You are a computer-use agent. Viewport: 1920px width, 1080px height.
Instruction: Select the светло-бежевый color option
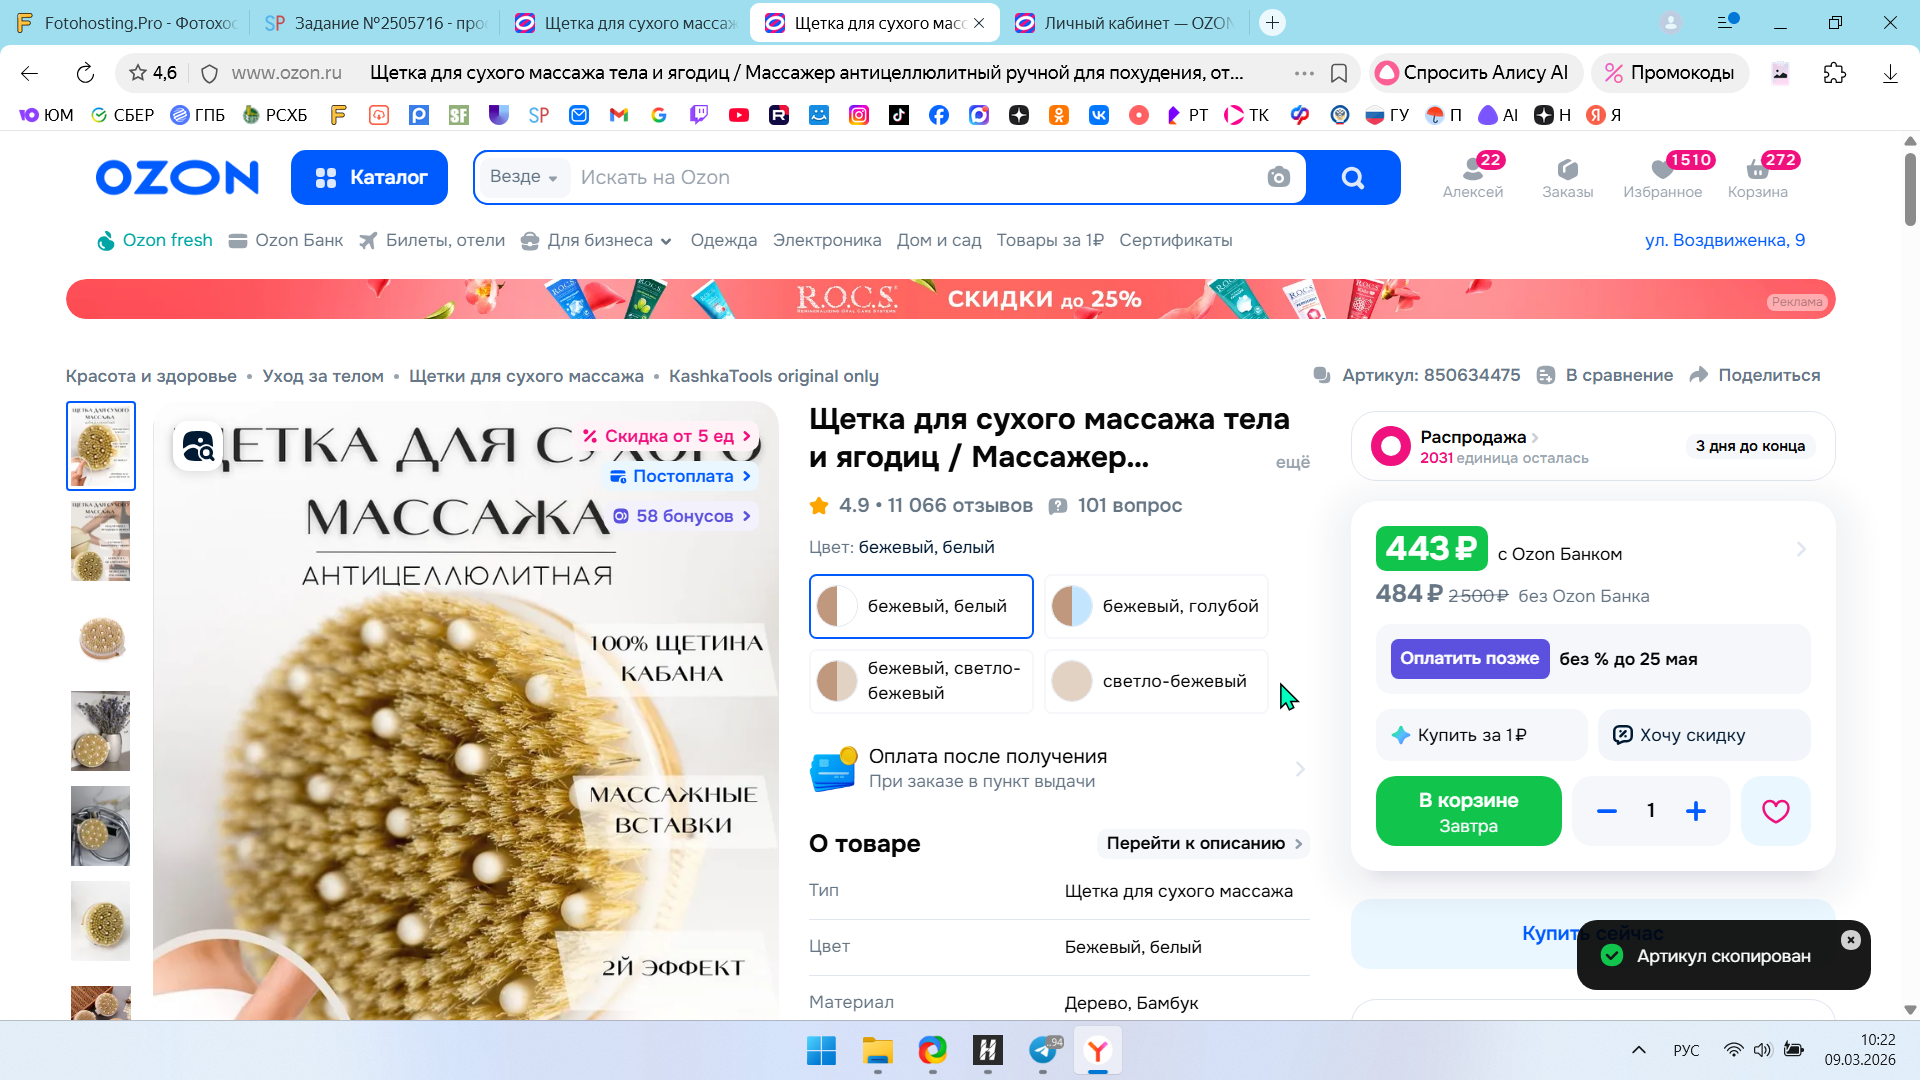tap(1156, 681)
